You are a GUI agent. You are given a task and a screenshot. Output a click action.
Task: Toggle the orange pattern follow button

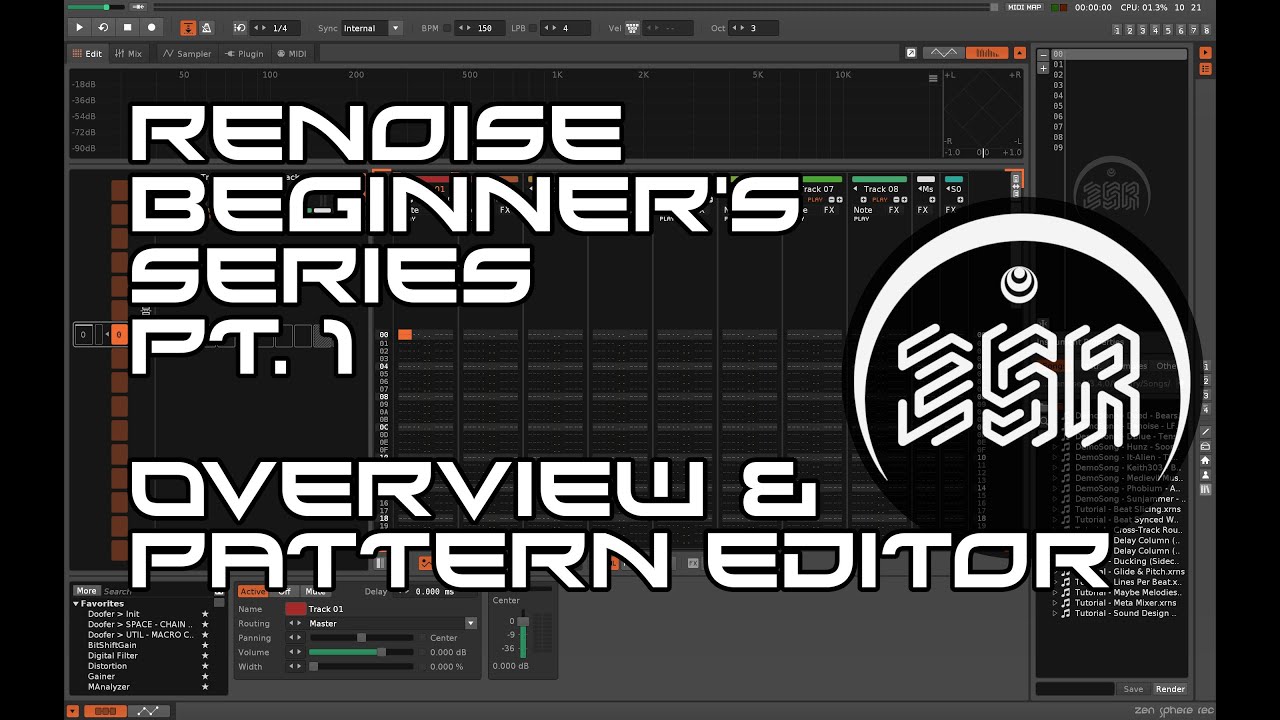(188, 28)
